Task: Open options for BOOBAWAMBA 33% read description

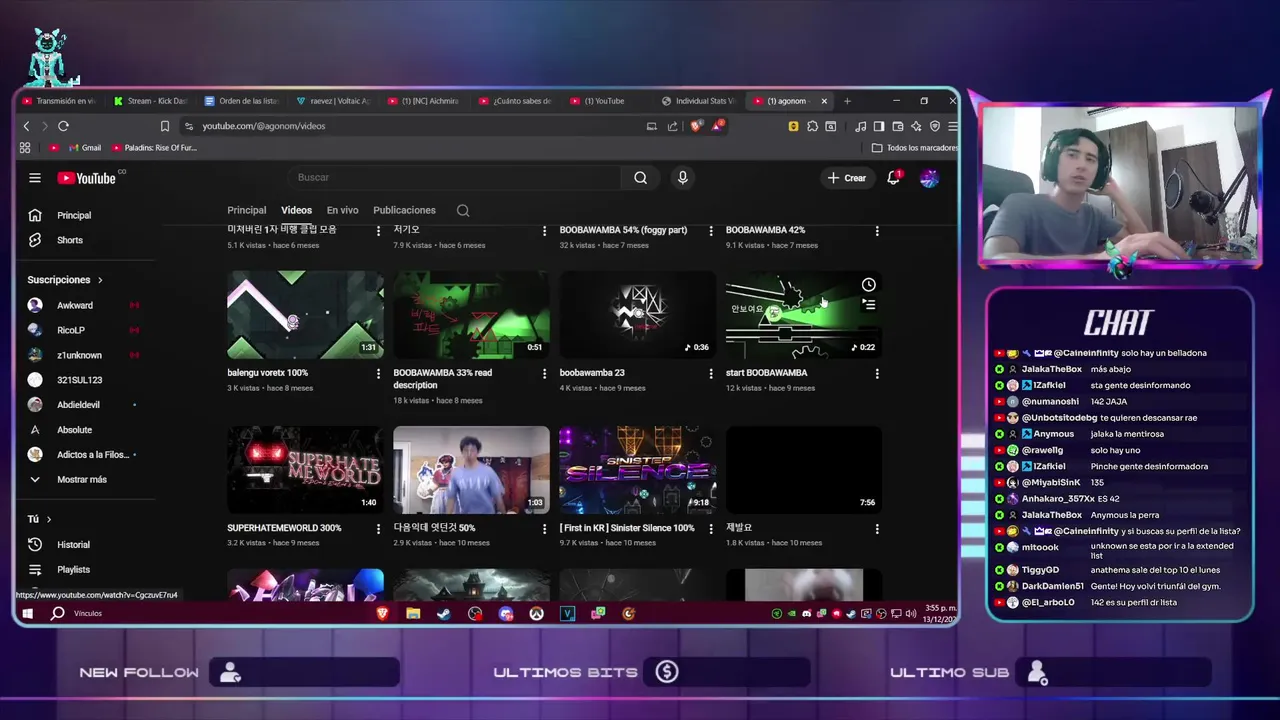Action: pos(544,373)
